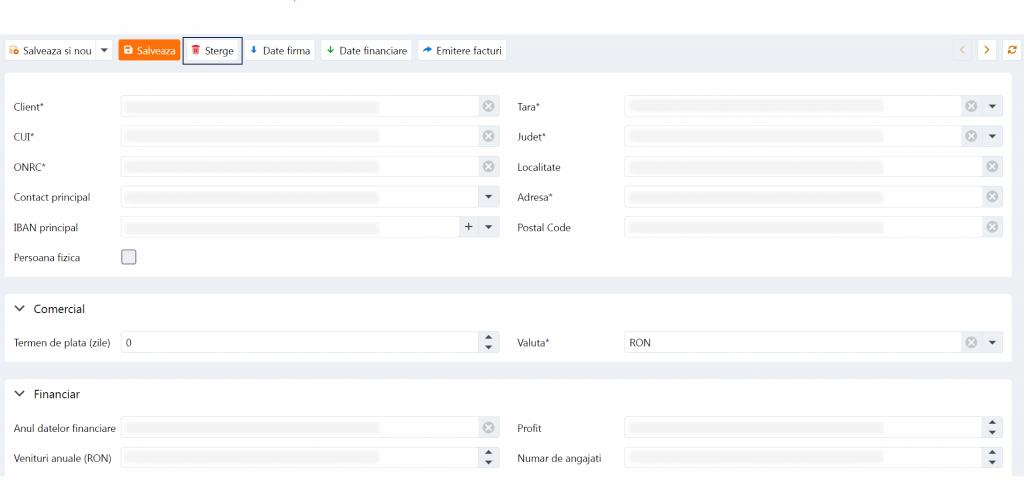
Task: Clear the CUI field value
Action: pos(488,137)
